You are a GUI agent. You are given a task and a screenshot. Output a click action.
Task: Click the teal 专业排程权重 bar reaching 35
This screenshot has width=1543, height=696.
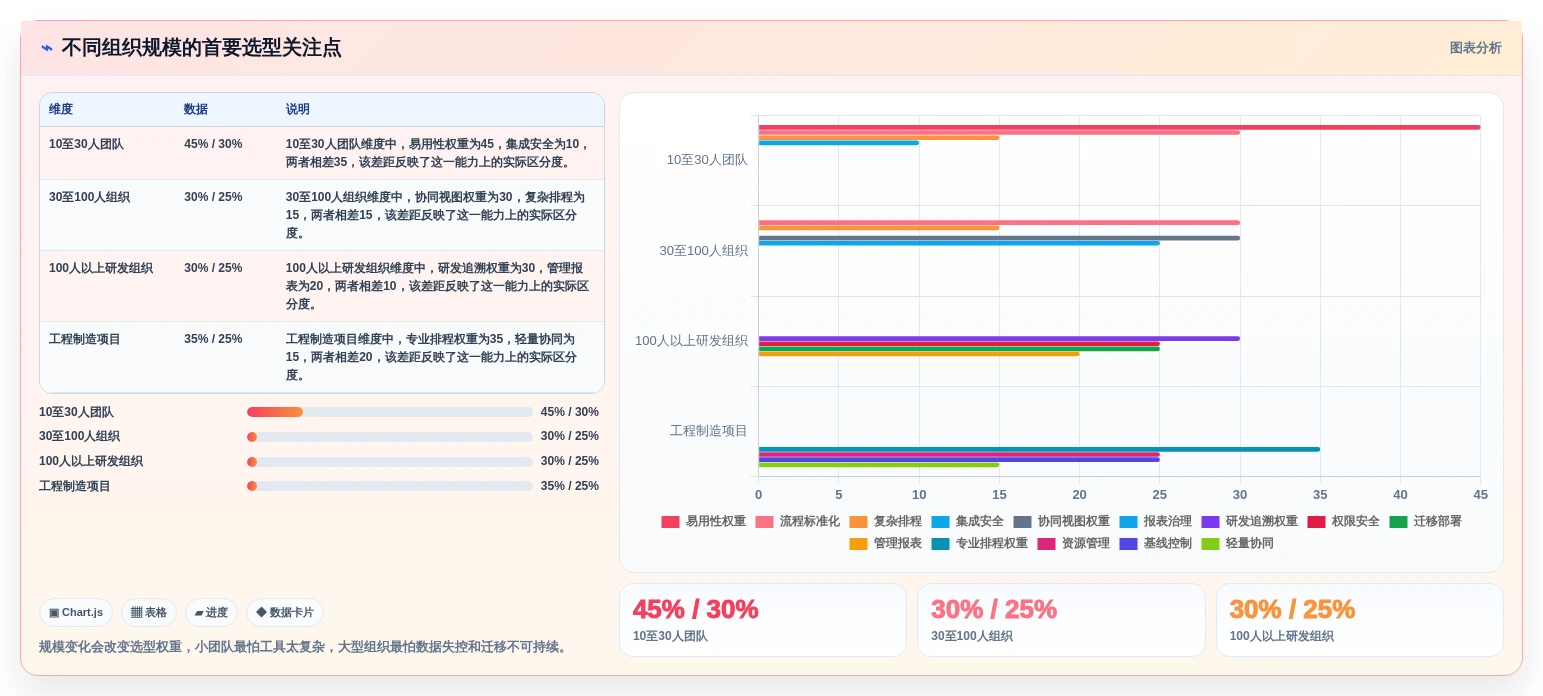[x=1039, y=449]
